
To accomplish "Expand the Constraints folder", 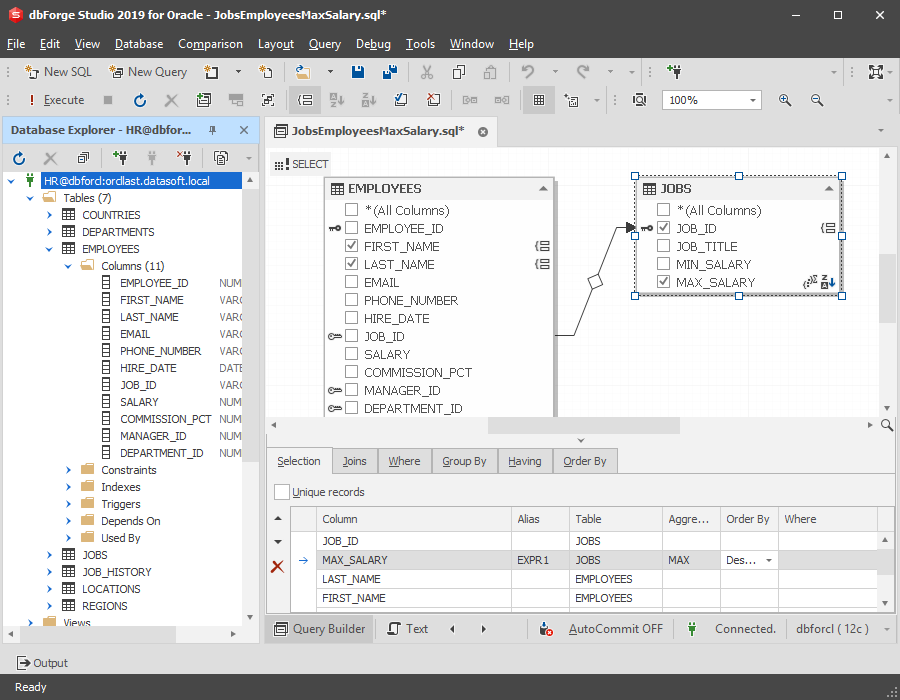I will coord(68,470).
